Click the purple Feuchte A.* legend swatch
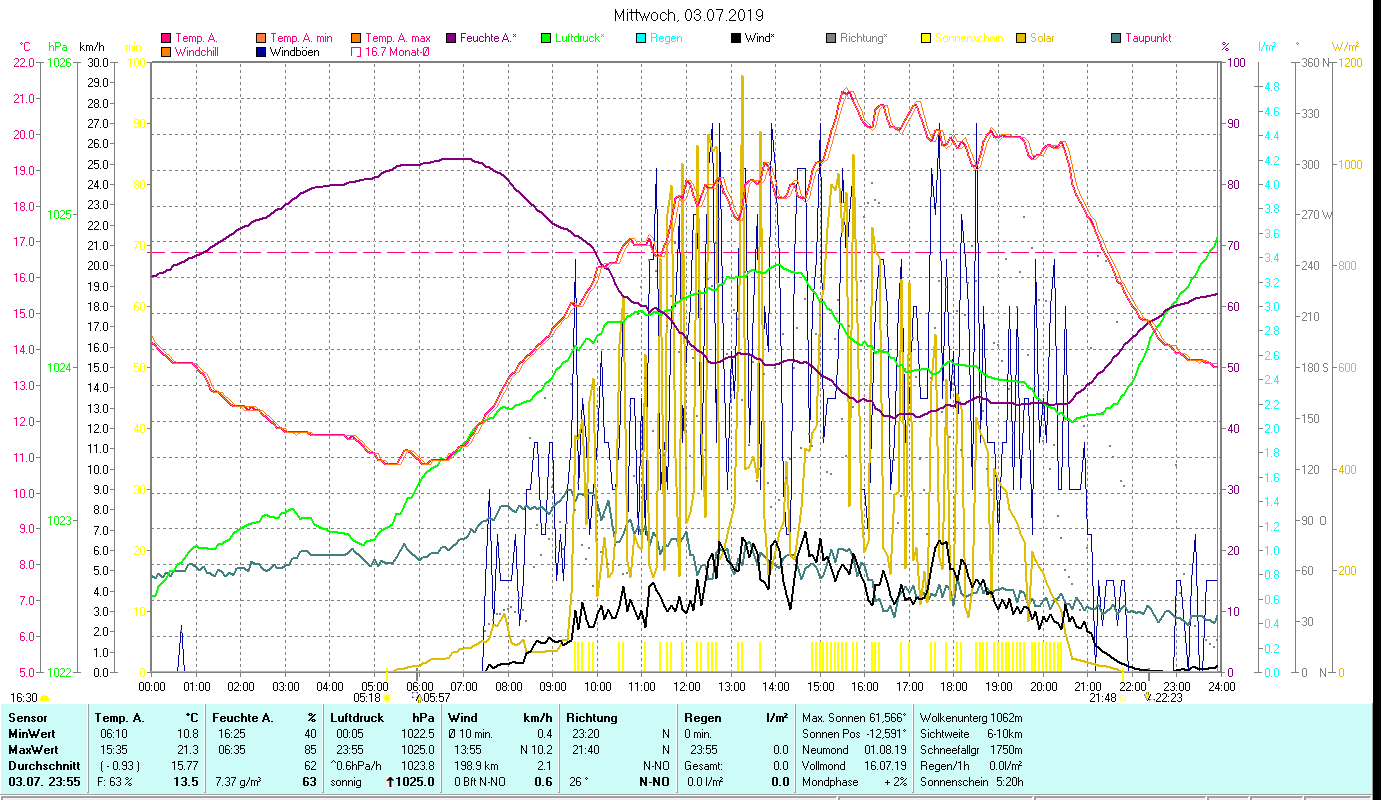 [453, 39]
